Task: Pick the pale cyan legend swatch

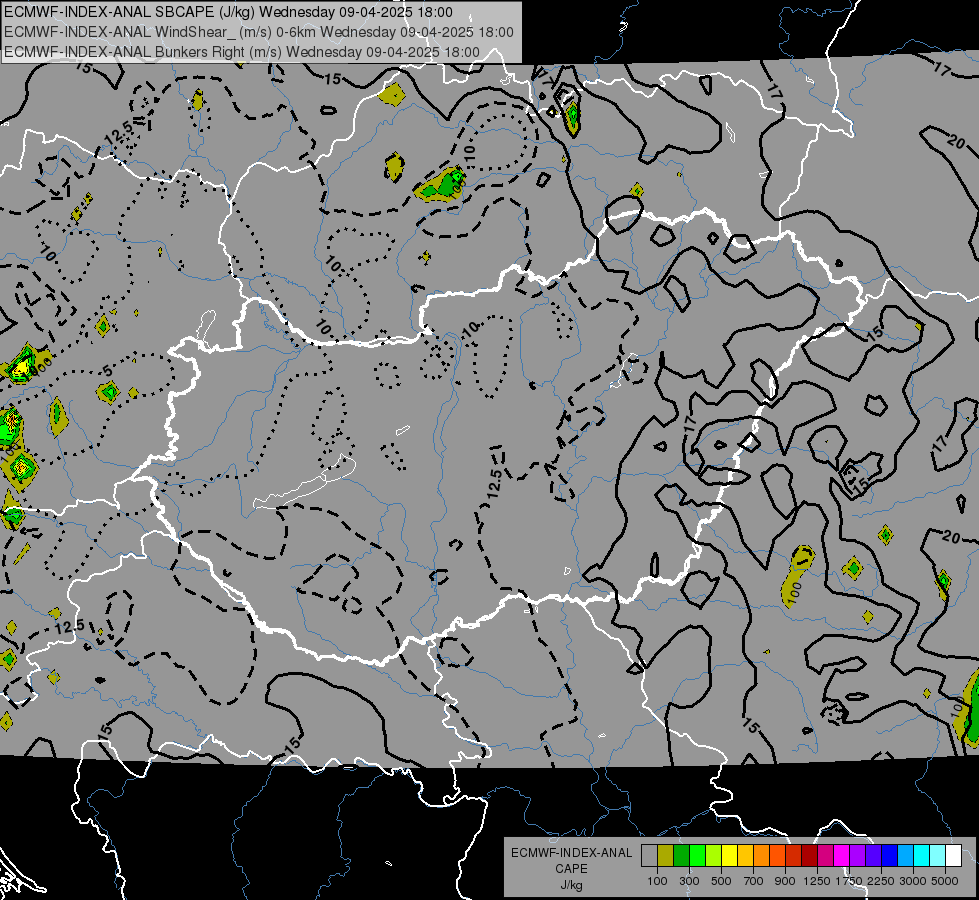Action: (938, 855)
